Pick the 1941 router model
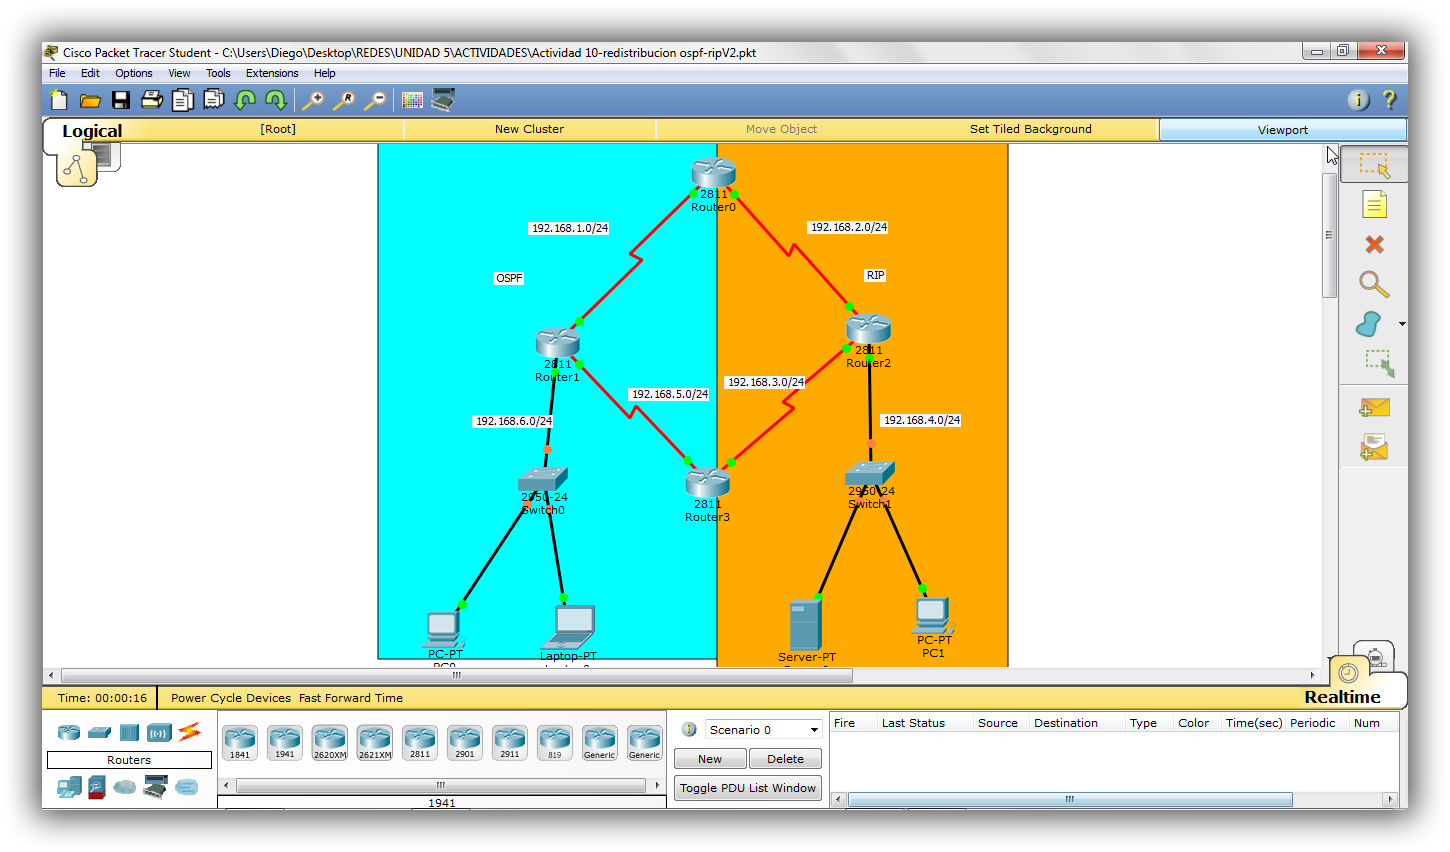This screenshot has width=1450, height=852. point(285,741)
